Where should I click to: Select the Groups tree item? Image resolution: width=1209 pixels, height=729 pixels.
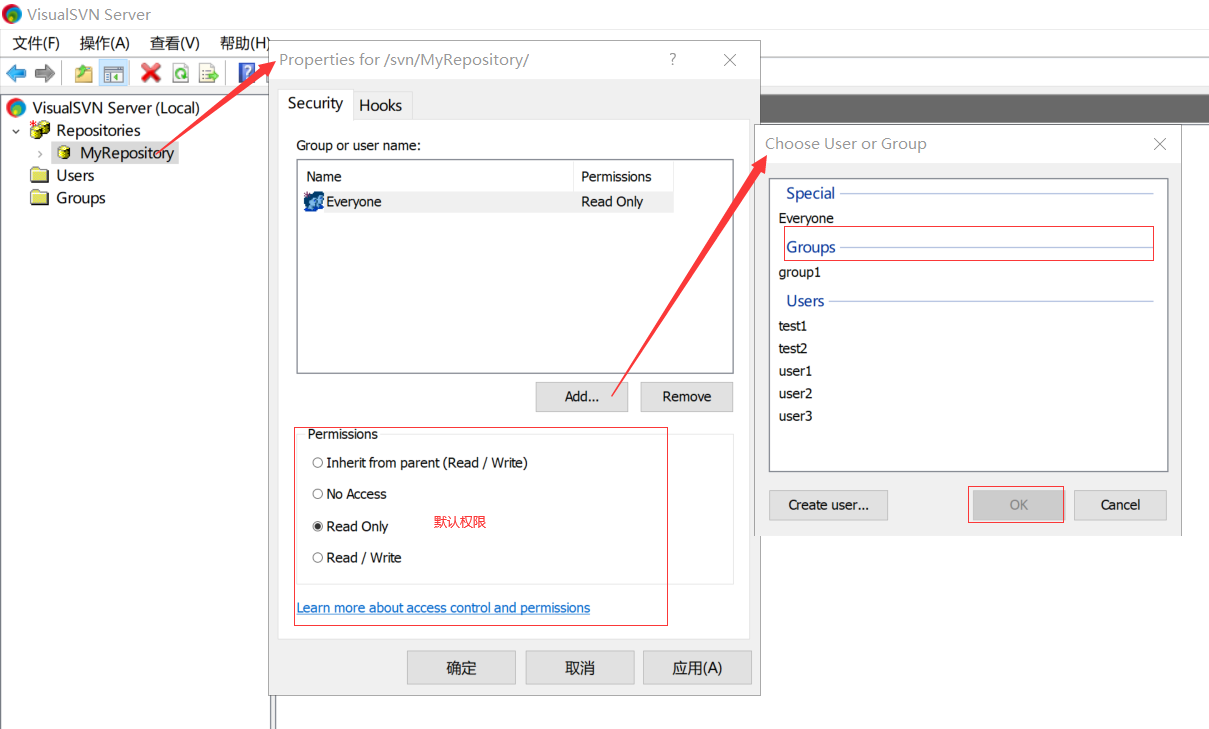tap(81, 198)
